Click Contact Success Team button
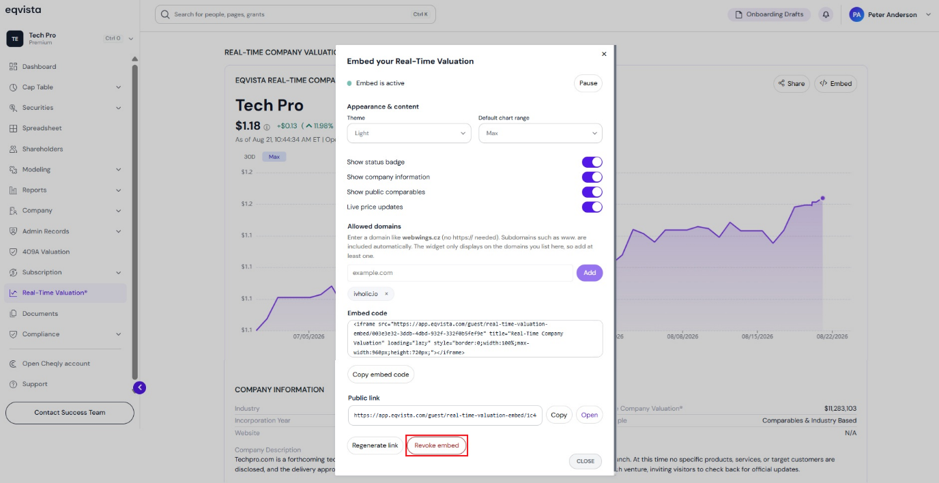Screen dimensions: 939x483 tap(69, 413)
